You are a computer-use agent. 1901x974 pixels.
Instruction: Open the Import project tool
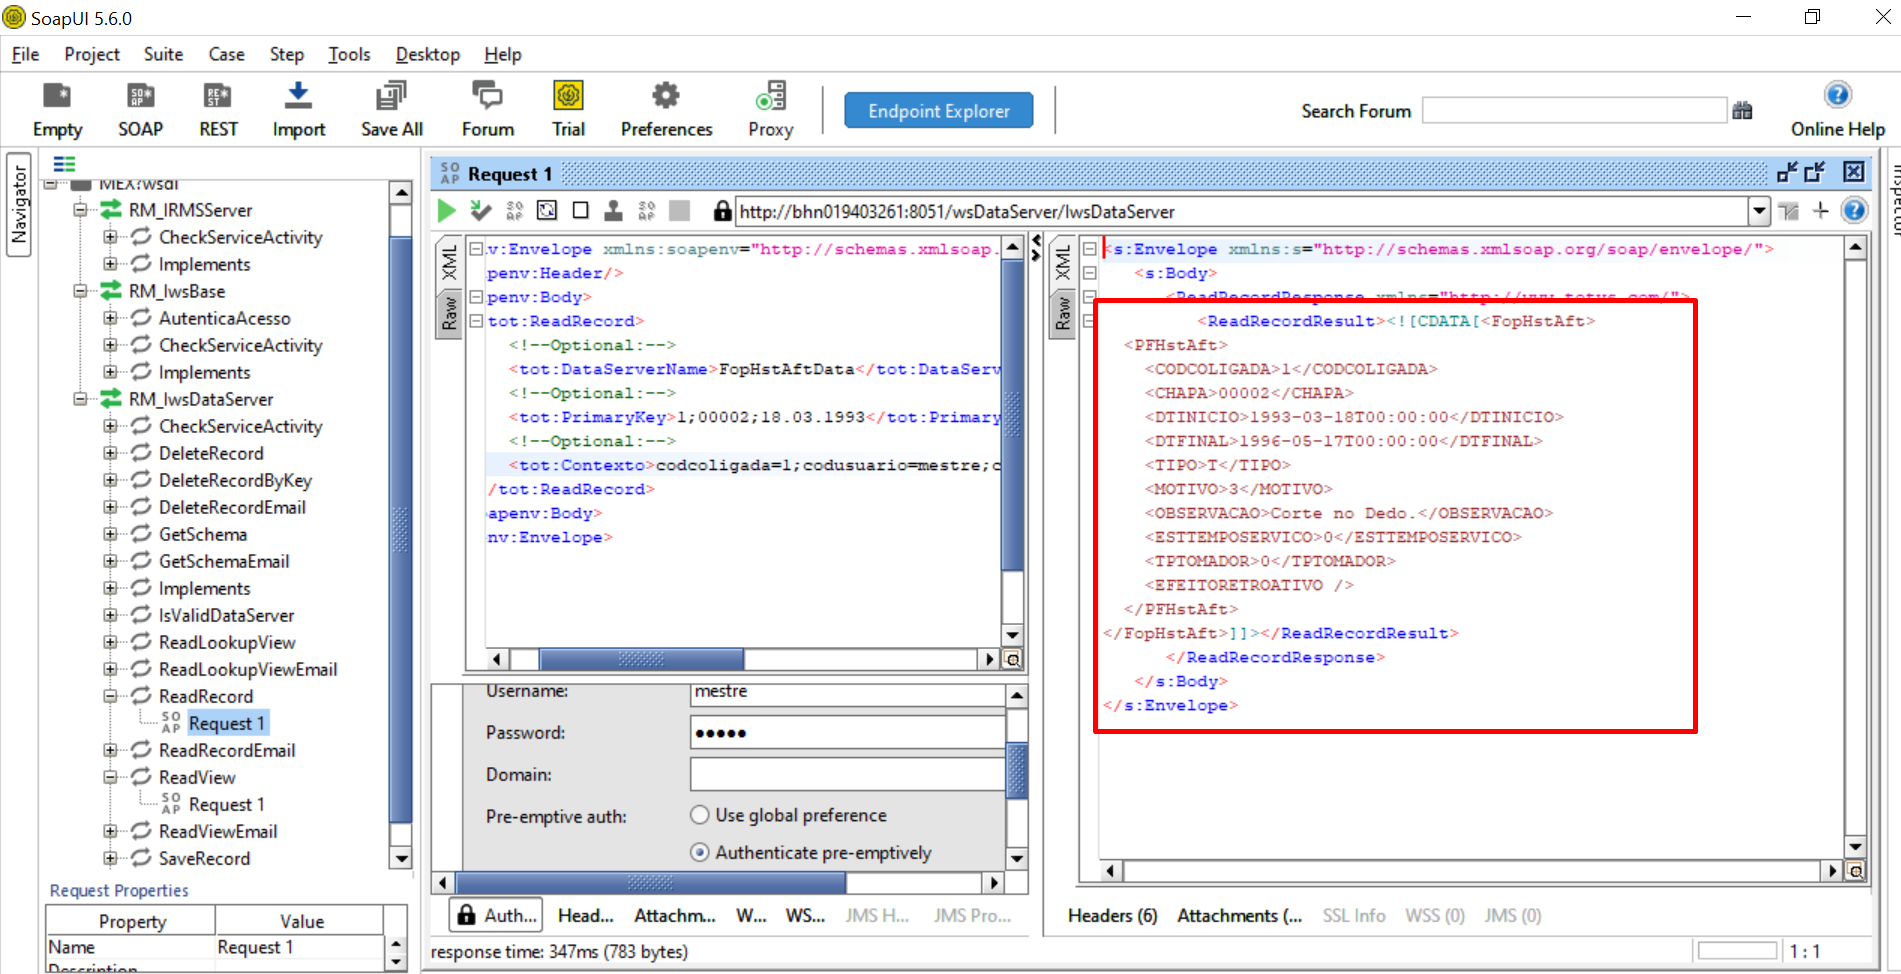point(298,109)
